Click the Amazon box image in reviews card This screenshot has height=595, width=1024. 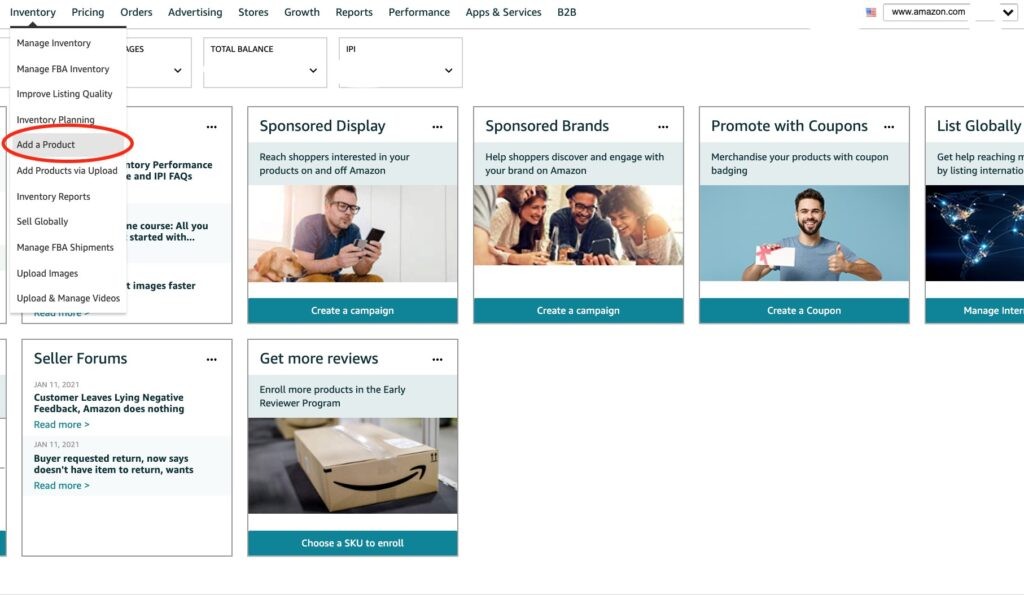coord(353,466)
